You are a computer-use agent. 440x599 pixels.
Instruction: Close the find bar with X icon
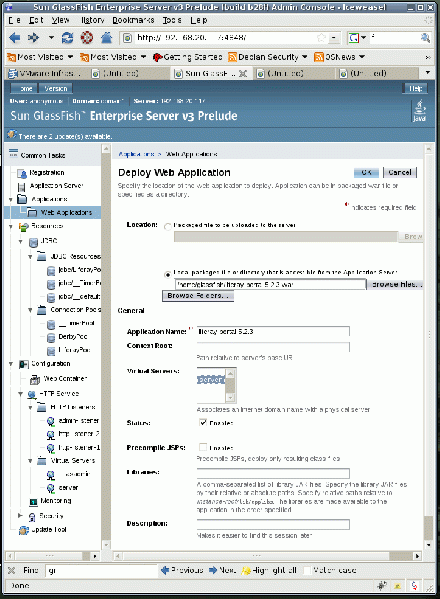tap(11, 570)
